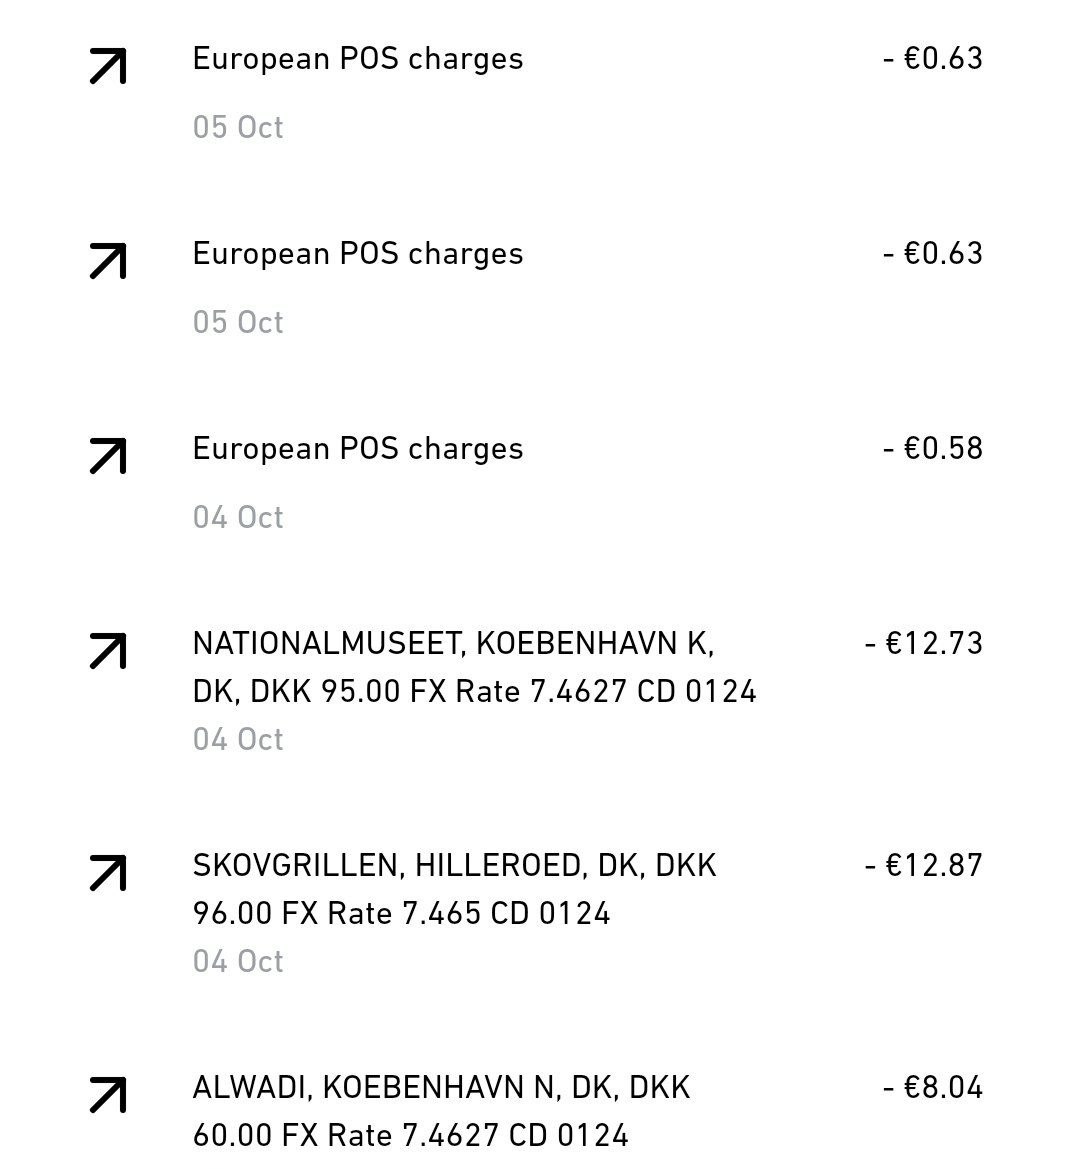This screenshot has height=1169, width=1080.
Task: Tap the outgoing arrow icon next to SKOVGRILLEN
Action: [108, 873]
